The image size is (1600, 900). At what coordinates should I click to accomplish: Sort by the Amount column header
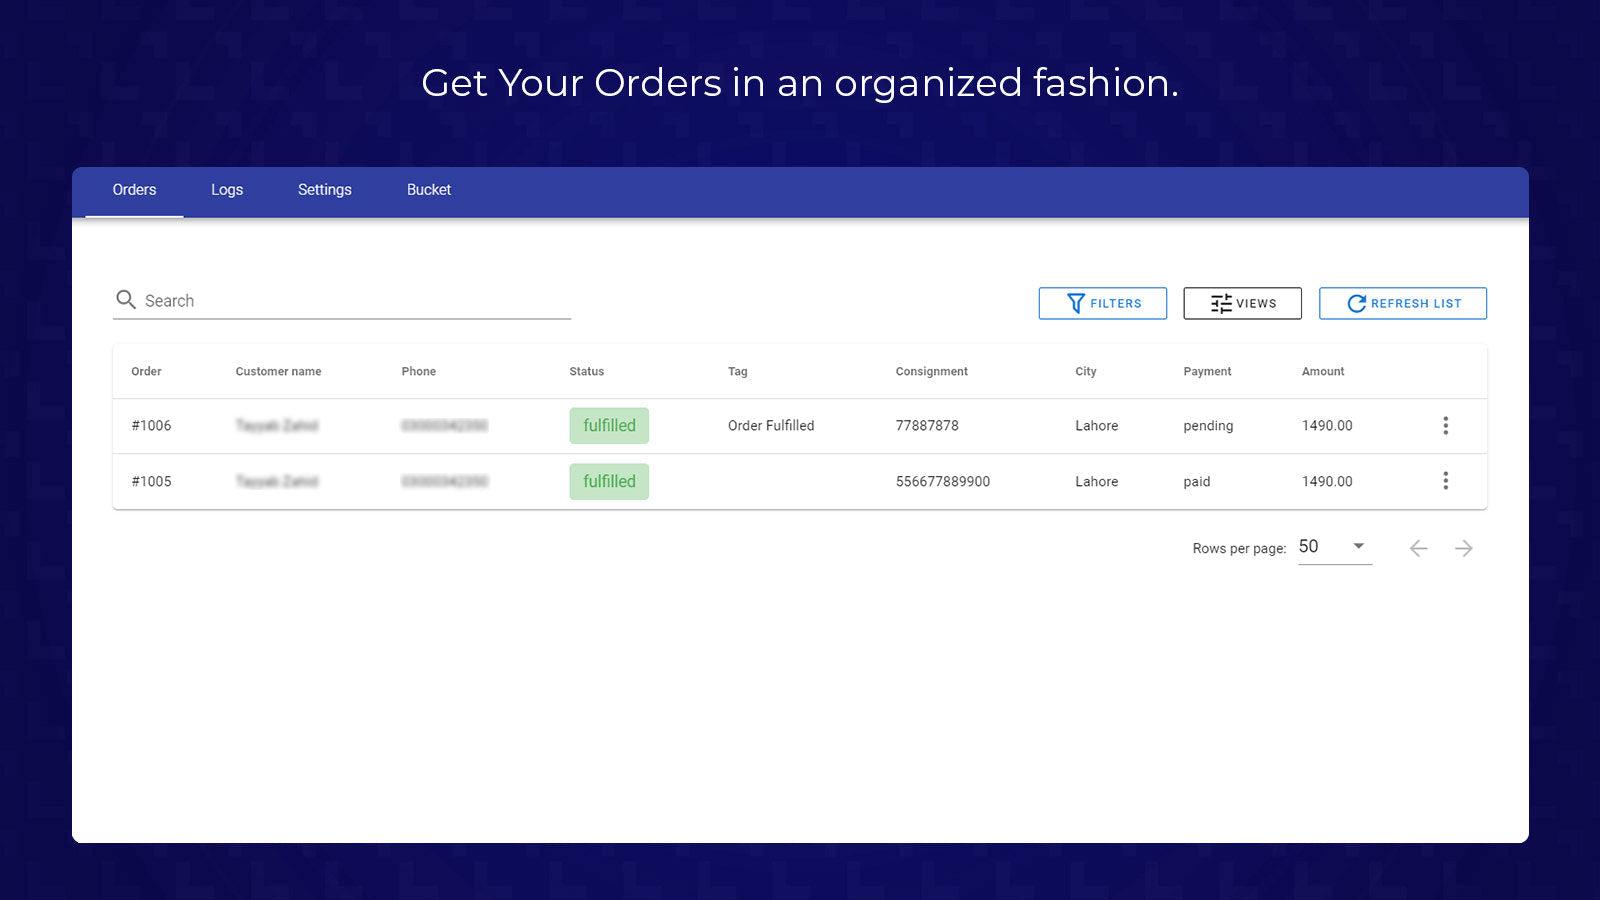point(1322,371)
